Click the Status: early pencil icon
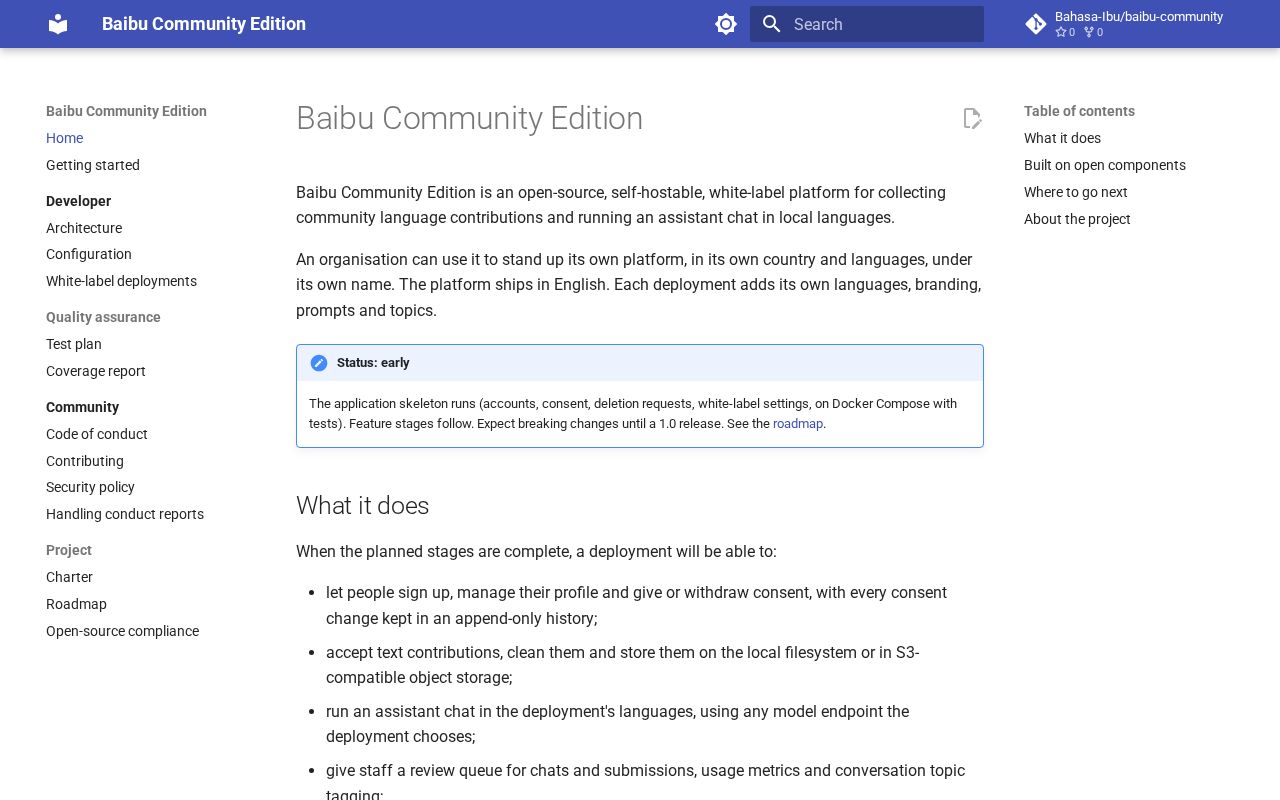The image size is (1280, 800). coord(319,363)
